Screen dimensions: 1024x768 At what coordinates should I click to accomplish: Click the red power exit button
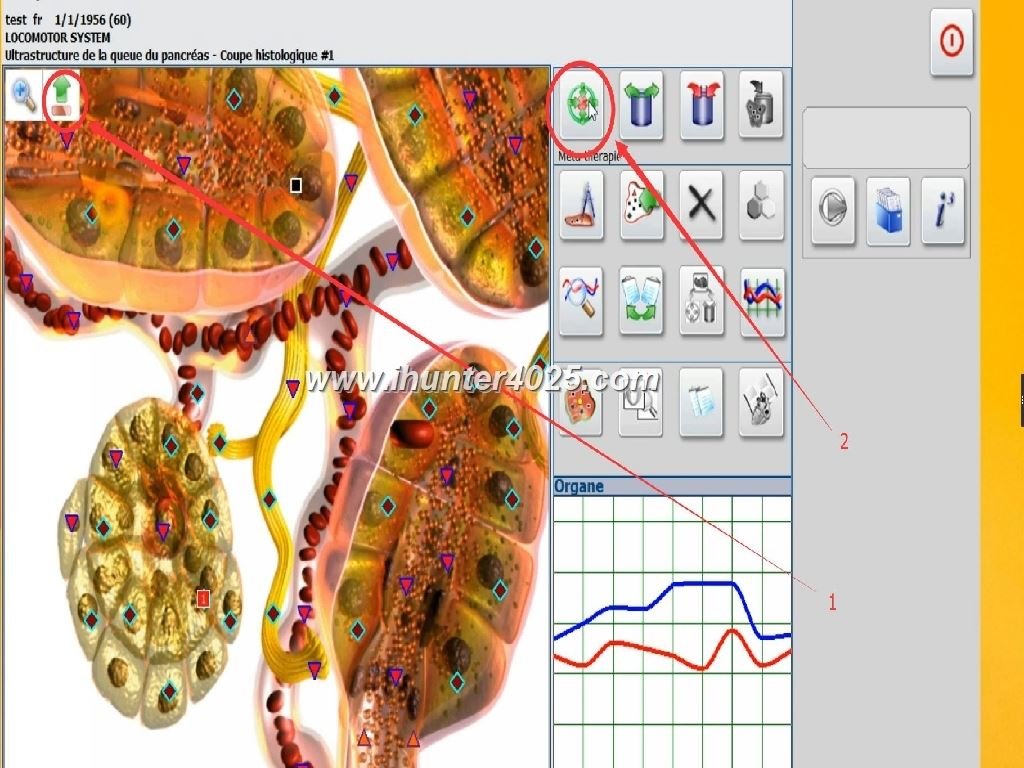tap(951, 43)
